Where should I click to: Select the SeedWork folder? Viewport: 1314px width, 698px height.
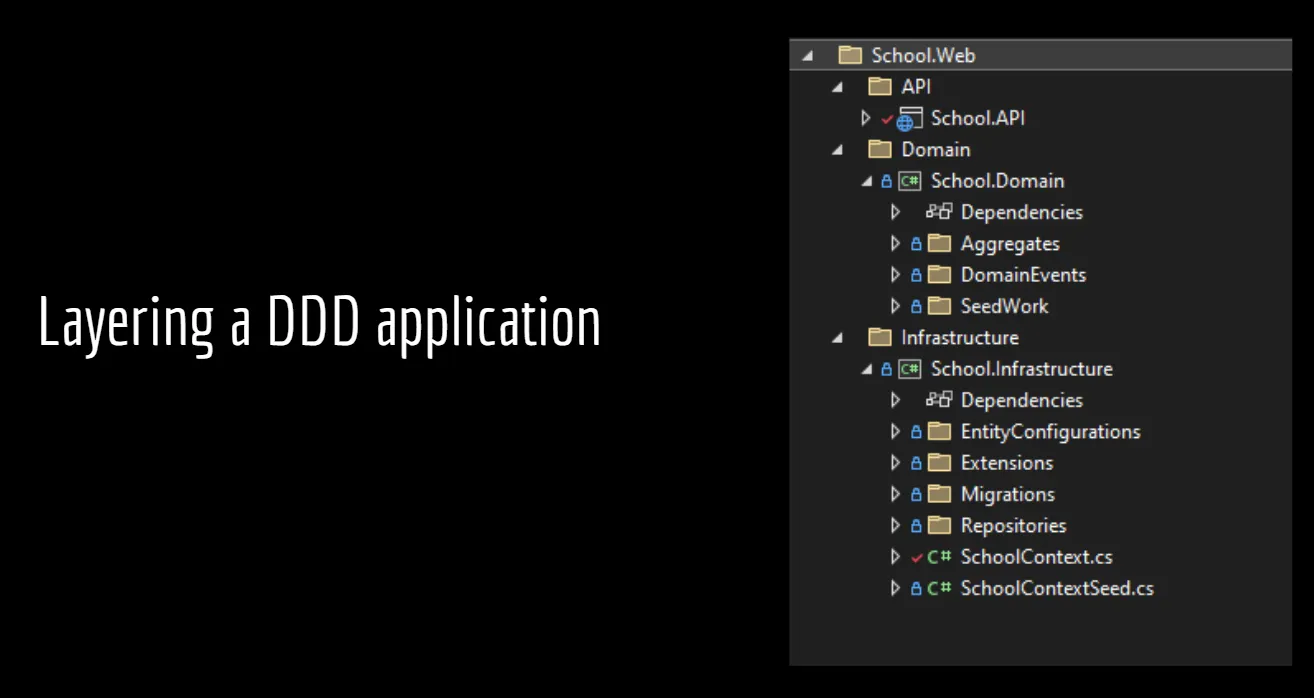click(x=1004, y=306)
